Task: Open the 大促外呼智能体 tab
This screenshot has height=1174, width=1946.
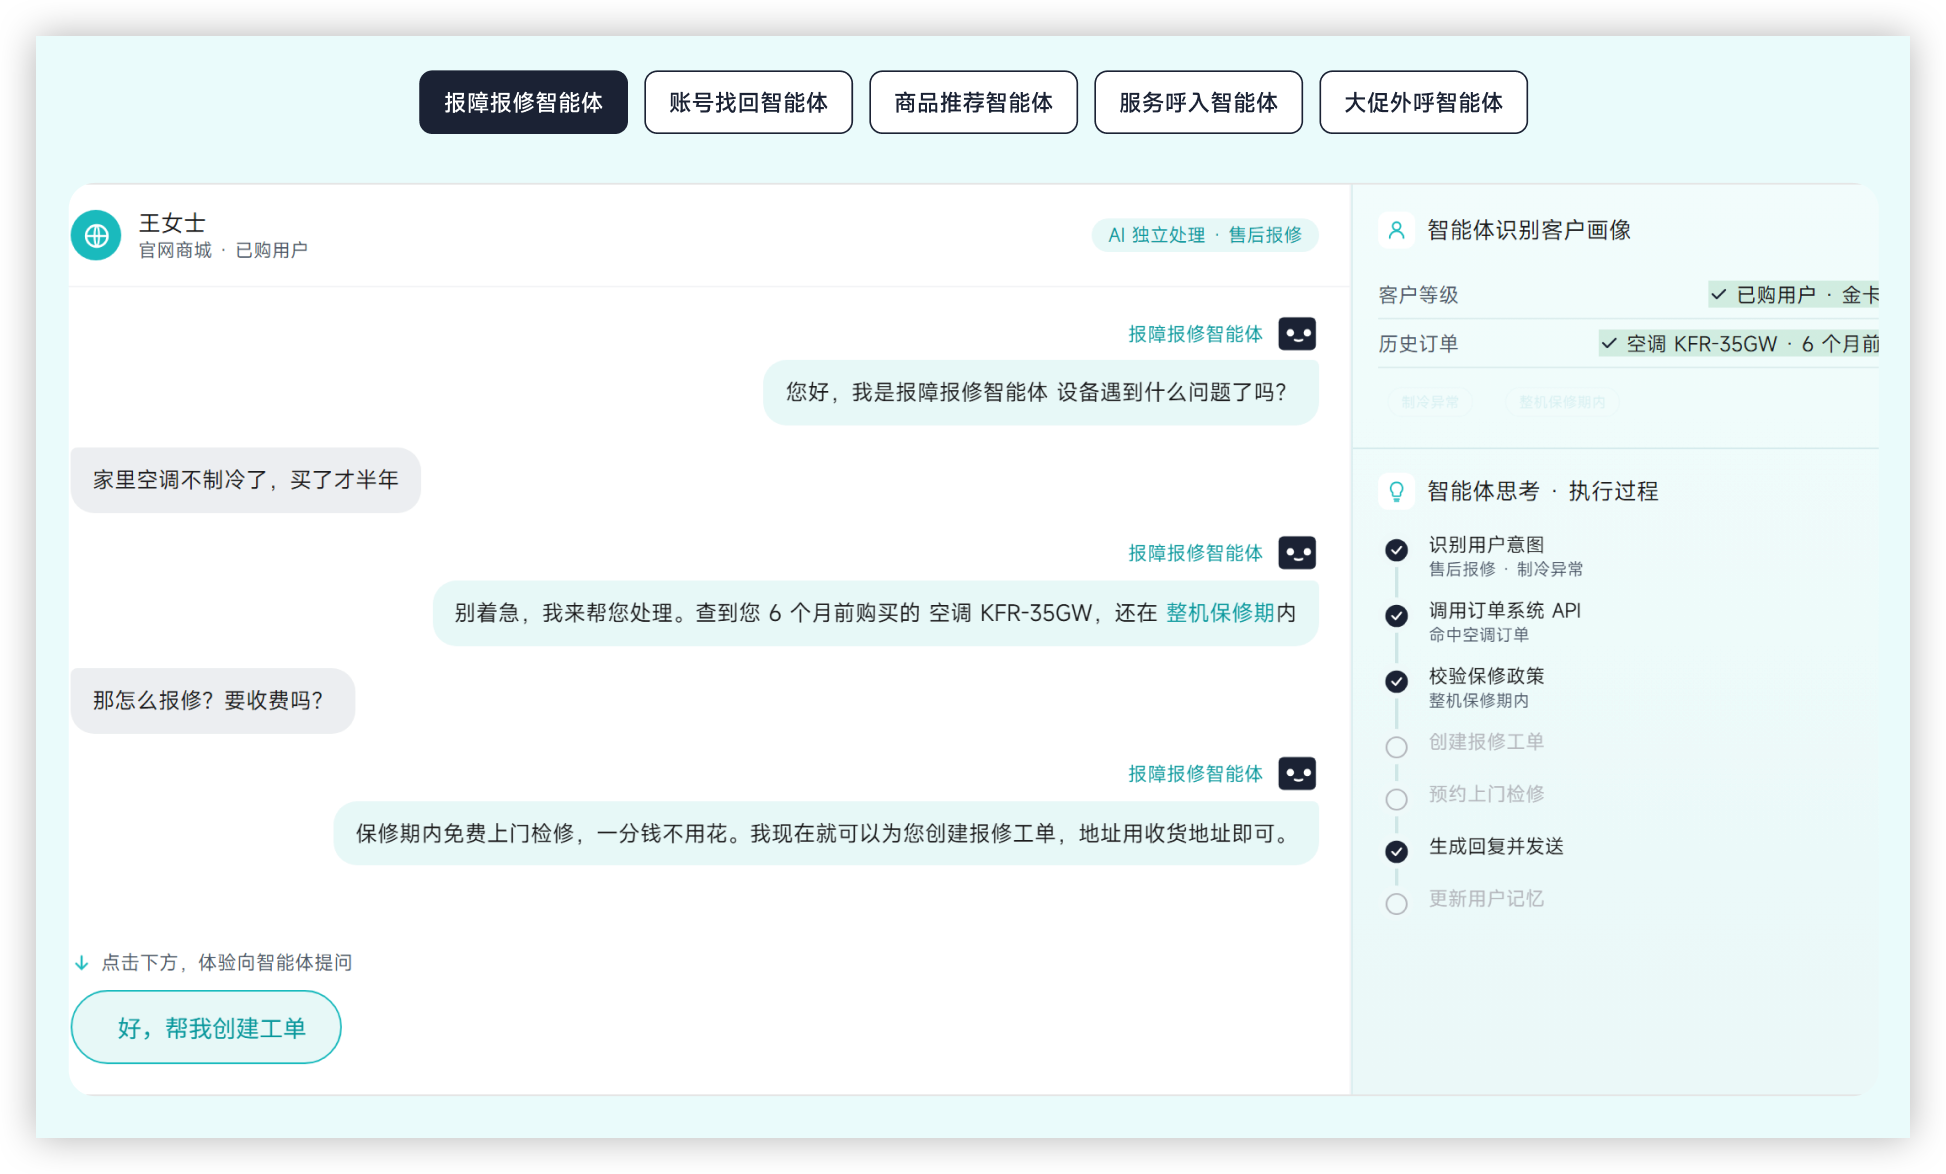Action: pyautogui.click(x=1423, y=102)
